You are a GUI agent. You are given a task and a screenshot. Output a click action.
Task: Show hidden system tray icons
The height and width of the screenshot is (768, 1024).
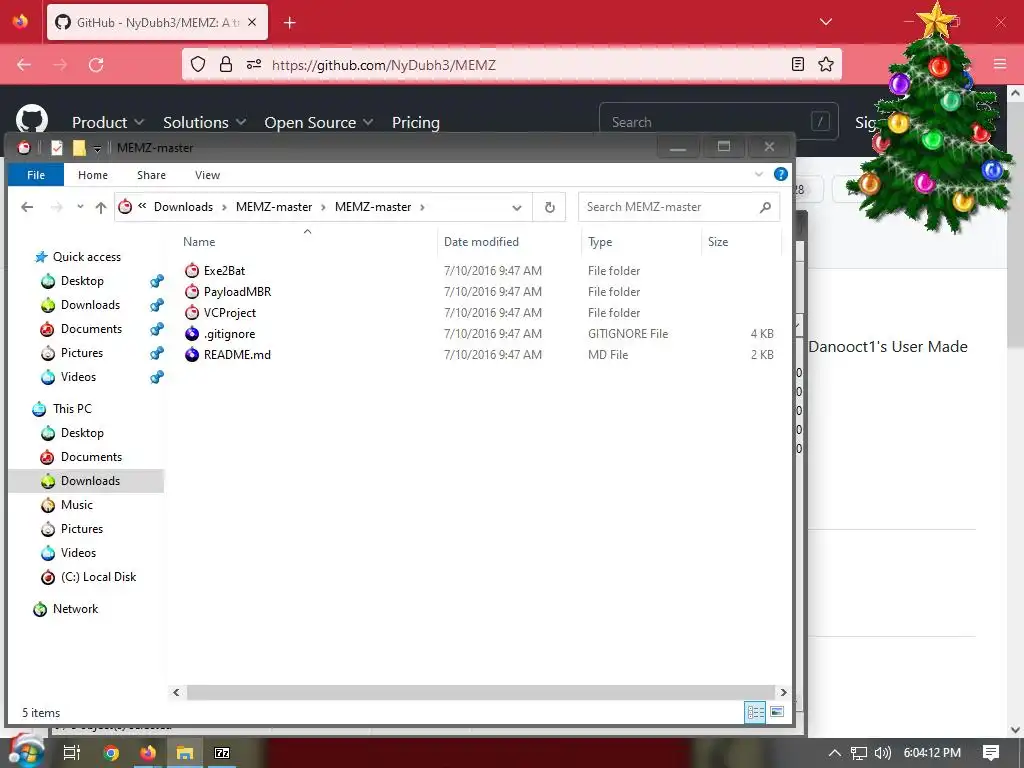834,753
